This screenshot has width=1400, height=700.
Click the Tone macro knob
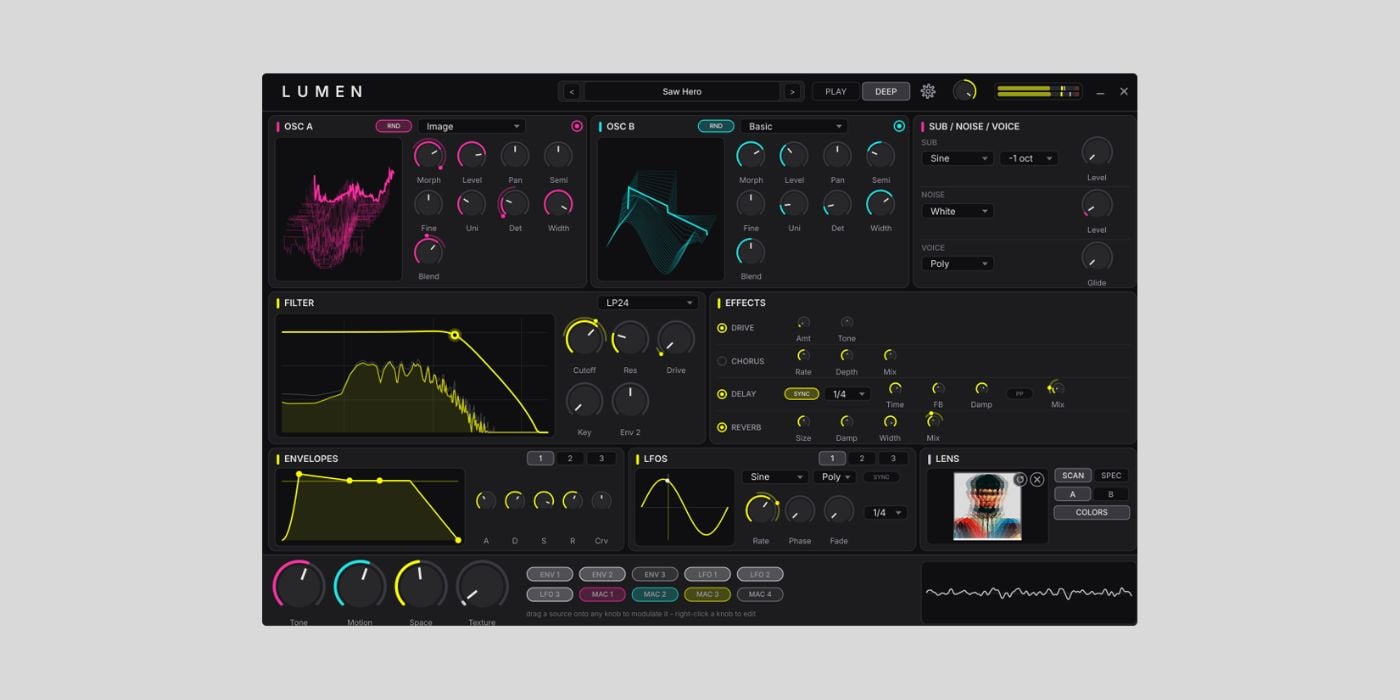point(299,586)
